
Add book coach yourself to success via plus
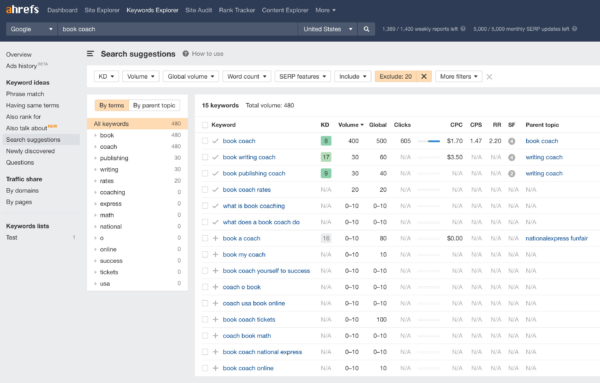point(215,271)
